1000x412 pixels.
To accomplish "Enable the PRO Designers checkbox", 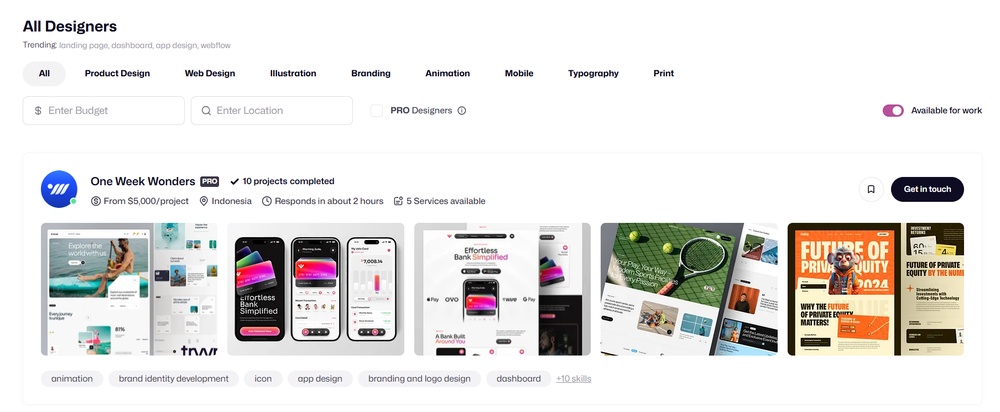I will pos(377,110).
